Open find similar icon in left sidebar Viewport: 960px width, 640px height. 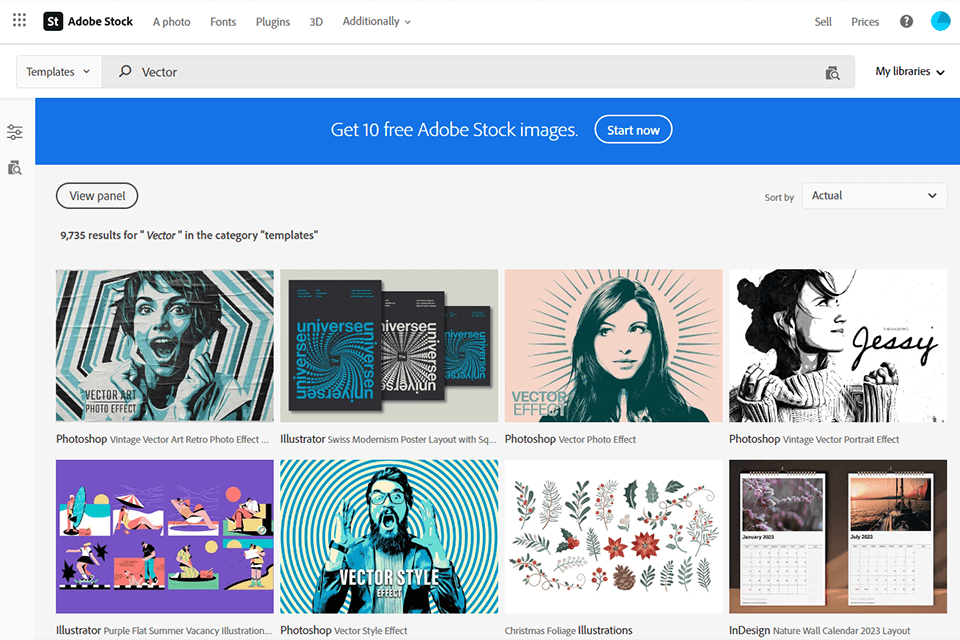(x=15, y=168)
